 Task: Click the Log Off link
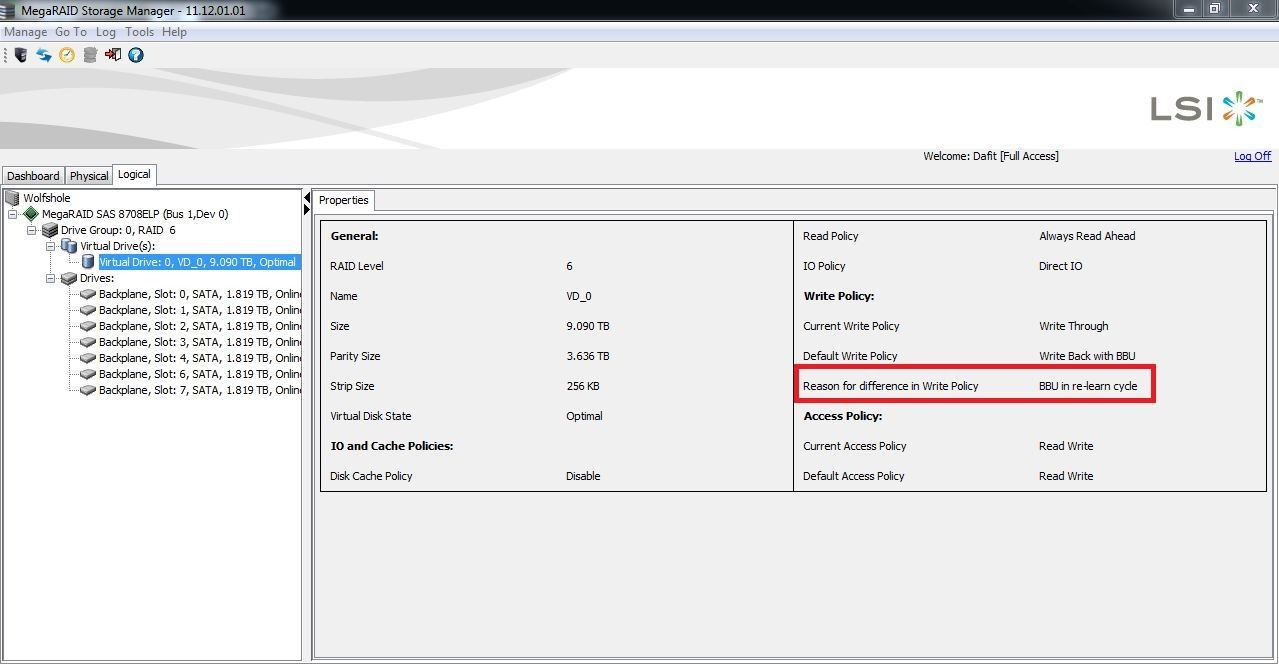coord(1252,156)
